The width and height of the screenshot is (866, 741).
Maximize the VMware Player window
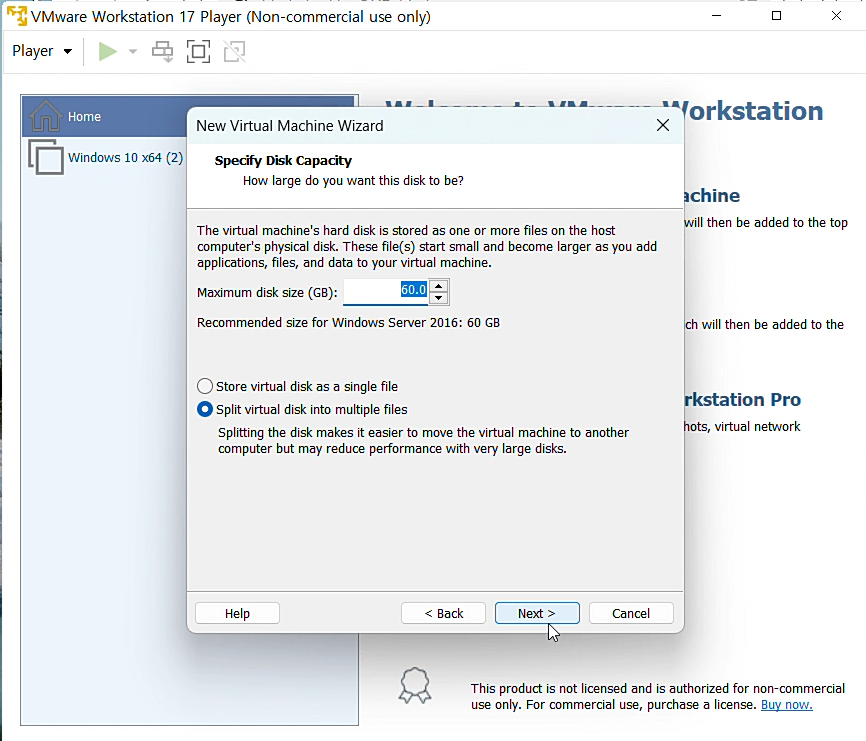(x=777, y=16)
